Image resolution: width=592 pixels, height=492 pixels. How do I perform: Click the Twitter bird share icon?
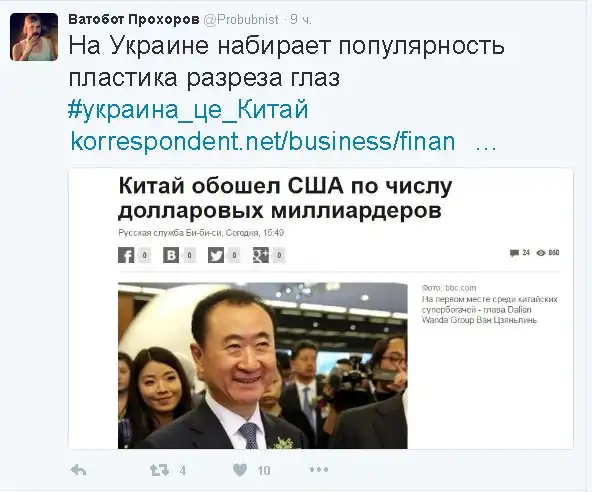tap(216, 255)
